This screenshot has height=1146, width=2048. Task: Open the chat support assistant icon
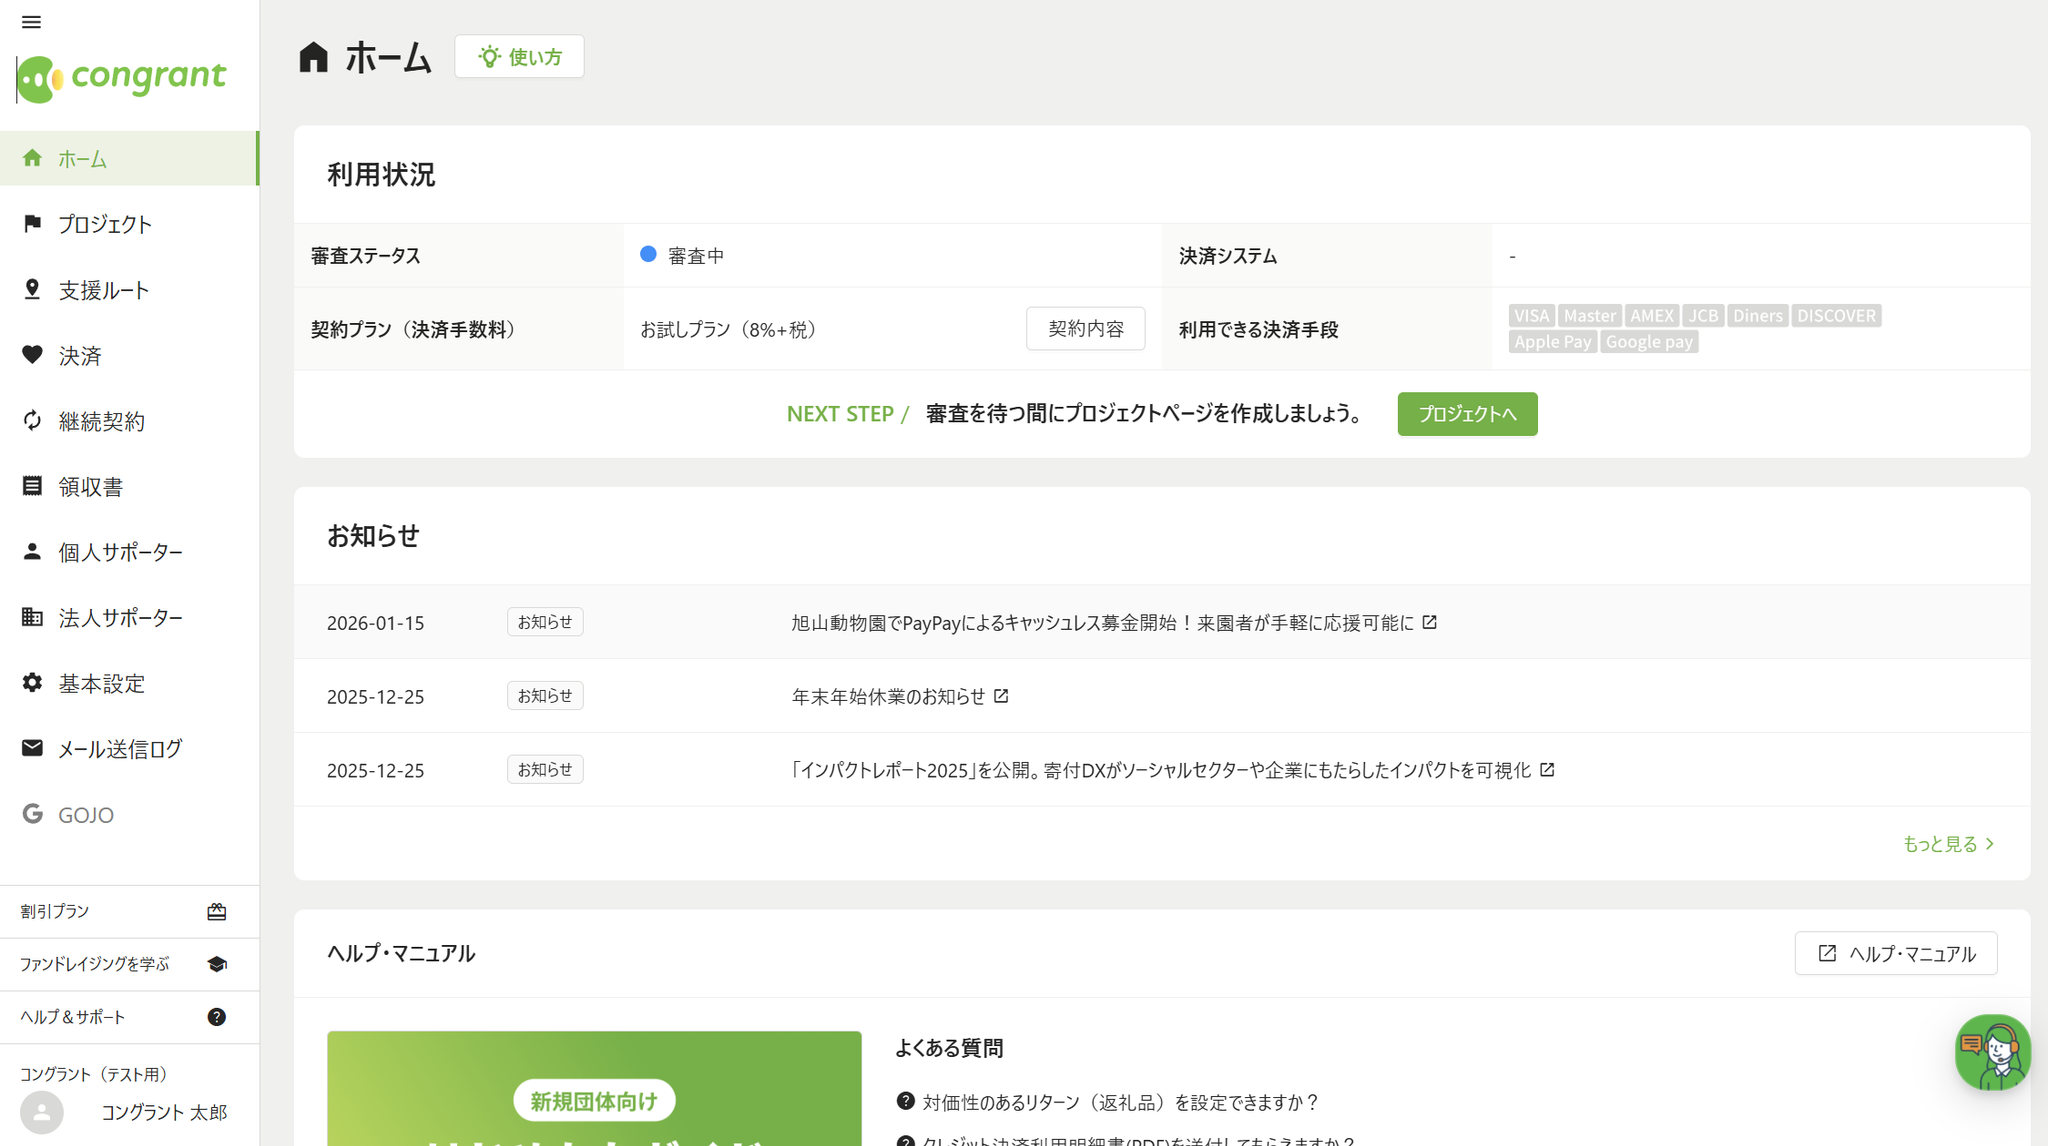point(1992,1053)
